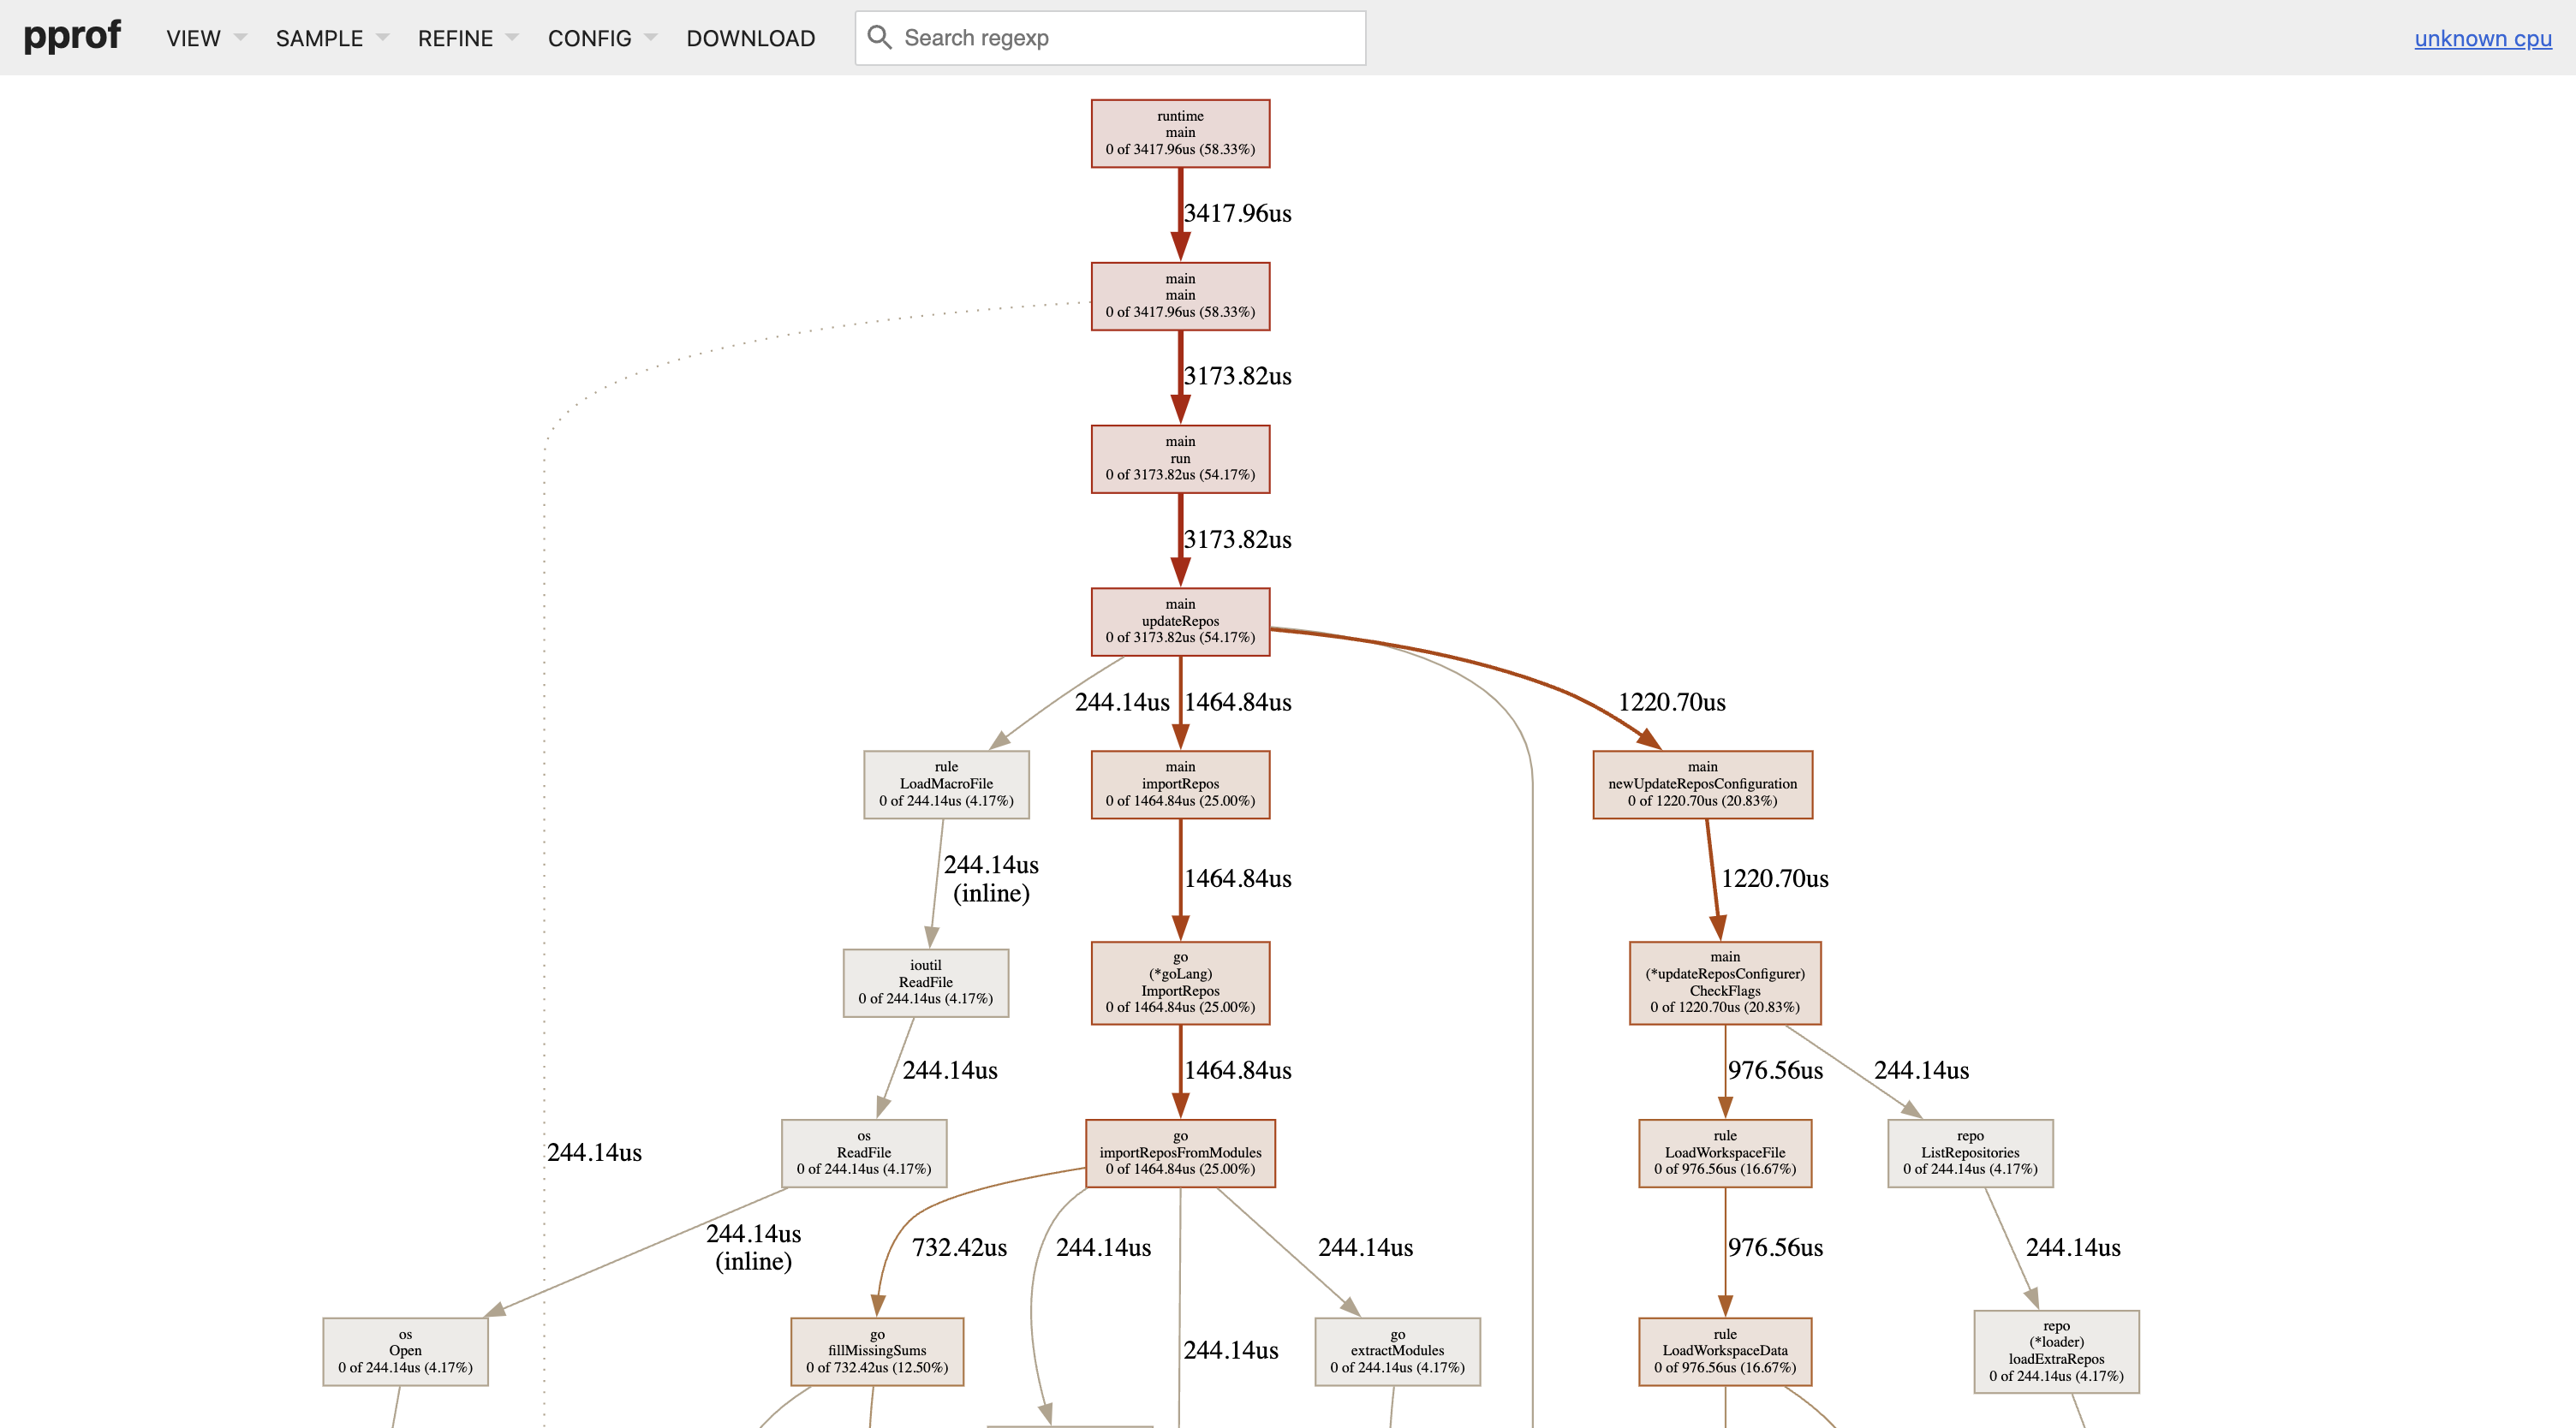Image resolution: width=2576 pixels, height=1428 pixels.
Task: Select the ioutil ReadFile node
Action: point(925,982)
